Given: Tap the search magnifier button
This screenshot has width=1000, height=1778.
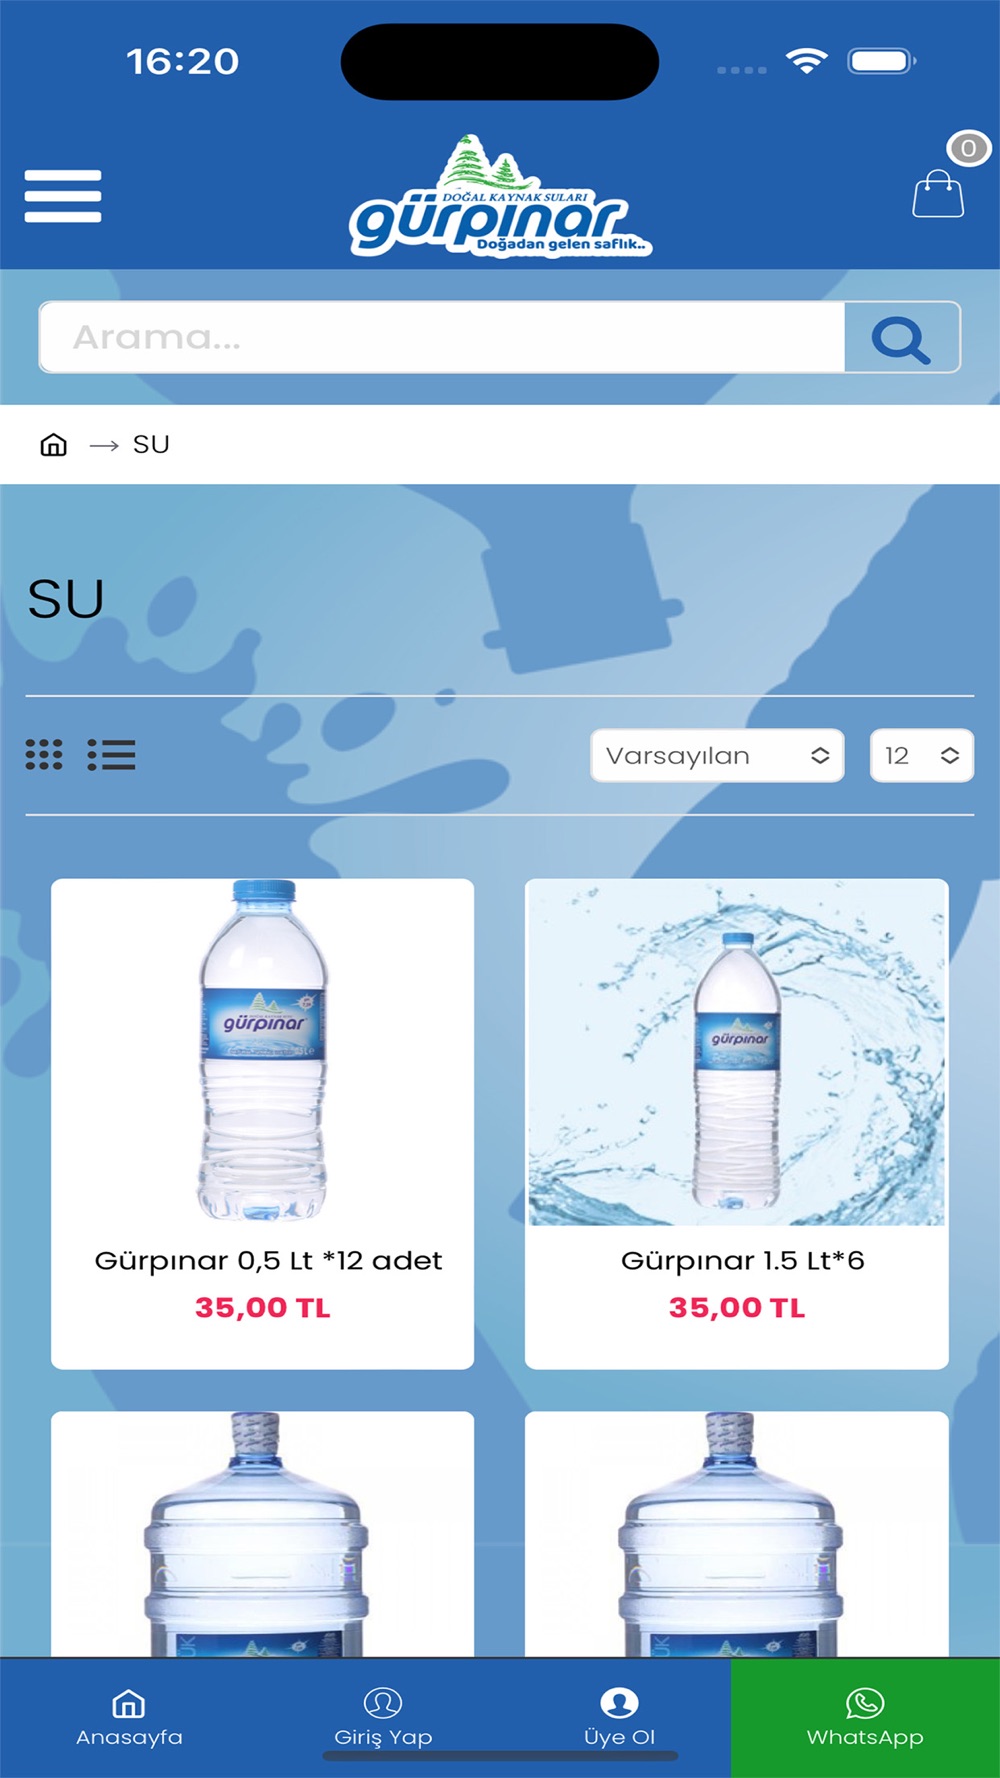Looking at the screenshot, I should point(902,338).
